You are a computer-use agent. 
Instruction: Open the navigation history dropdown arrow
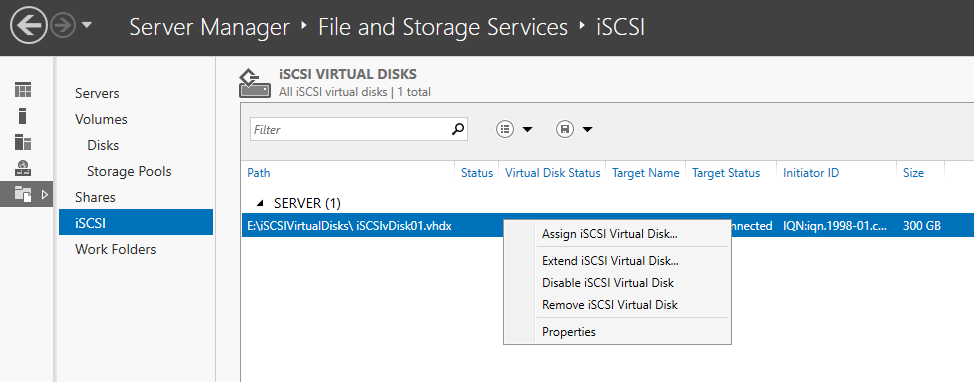[x=87, y=25]
